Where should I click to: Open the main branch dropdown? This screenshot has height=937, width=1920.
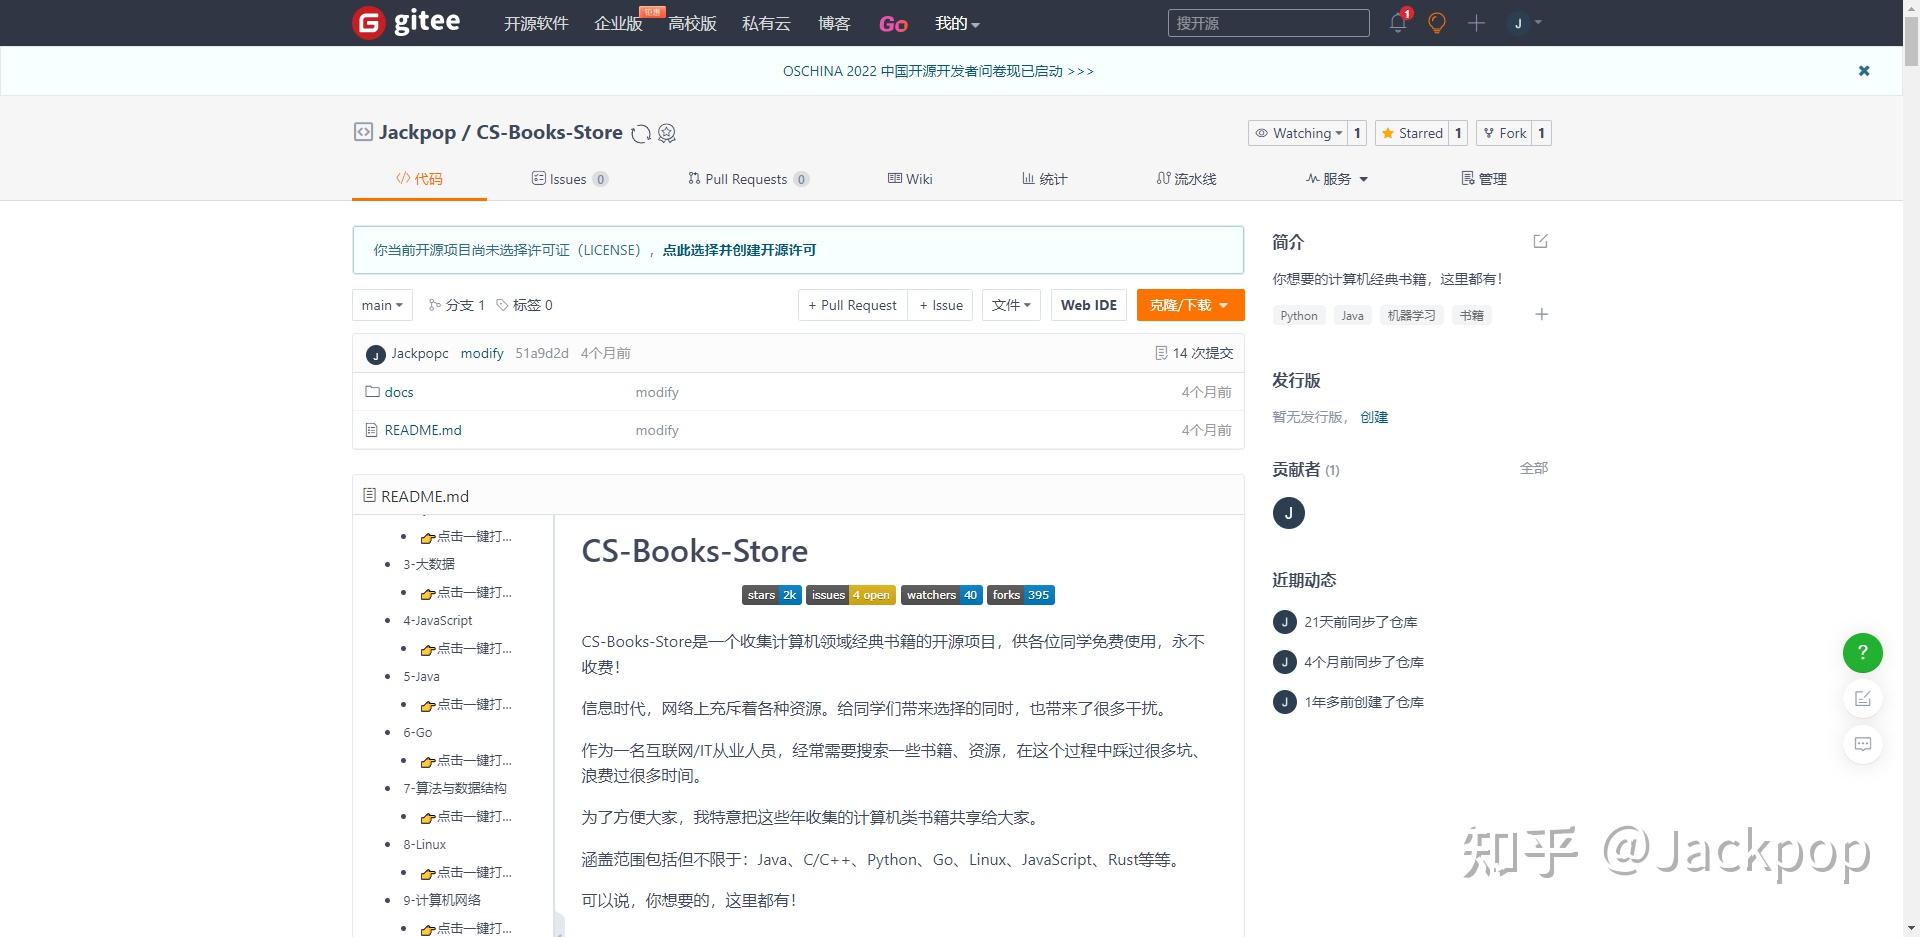382,305
